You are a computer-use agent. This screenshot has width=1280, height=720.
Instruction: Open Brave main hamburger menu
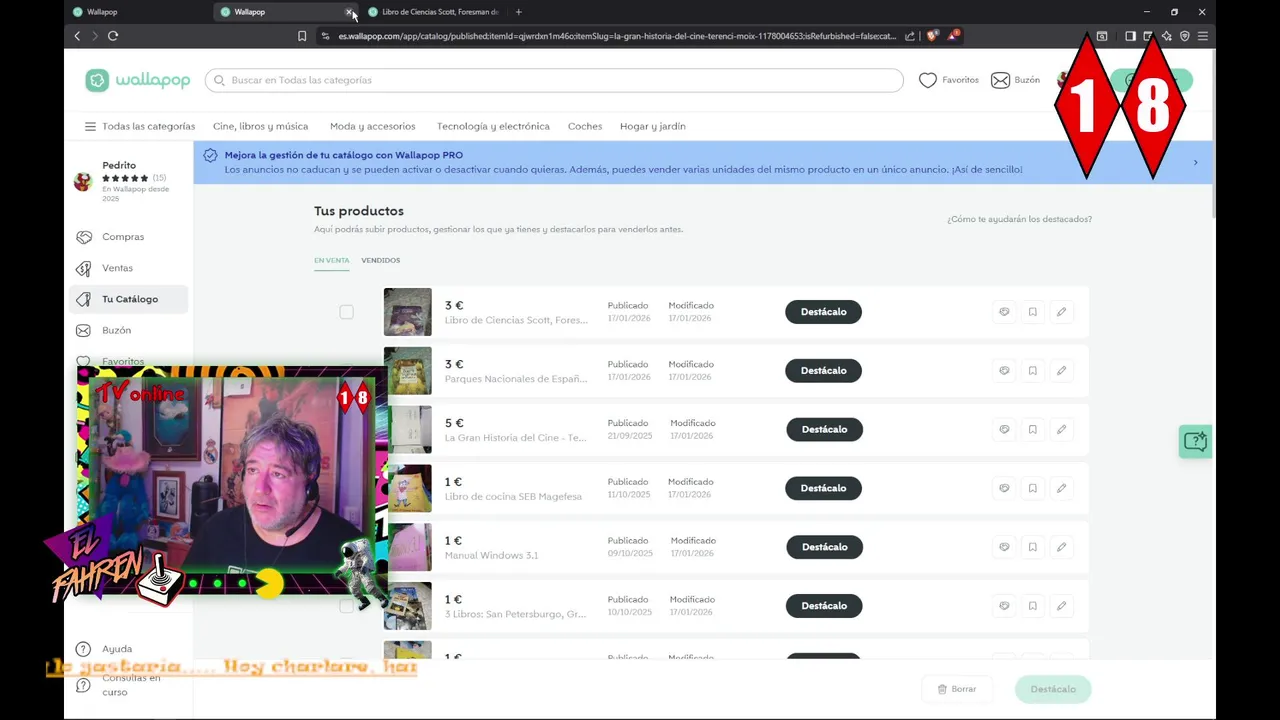tap(1202, 36)
